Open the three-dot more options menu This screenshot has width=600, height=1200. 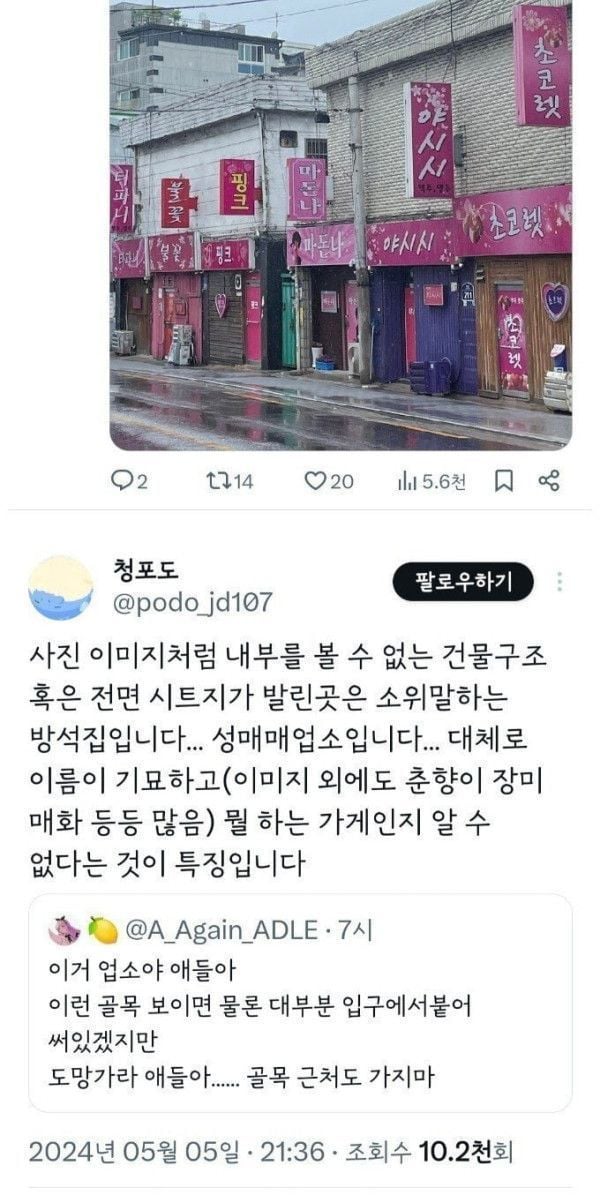[560, 582]
